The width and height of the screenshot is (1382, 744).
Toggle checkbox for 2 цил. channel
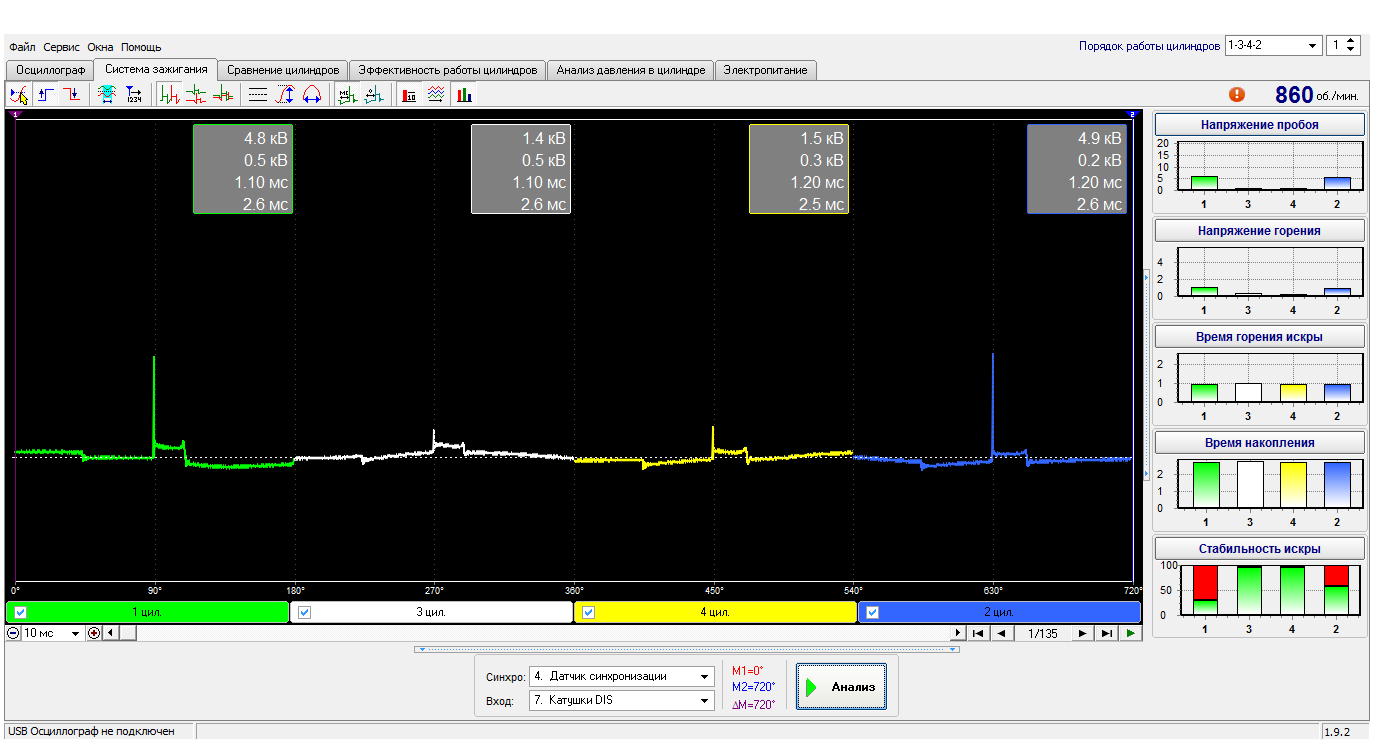pyautogui.click(x=873, y=612)
